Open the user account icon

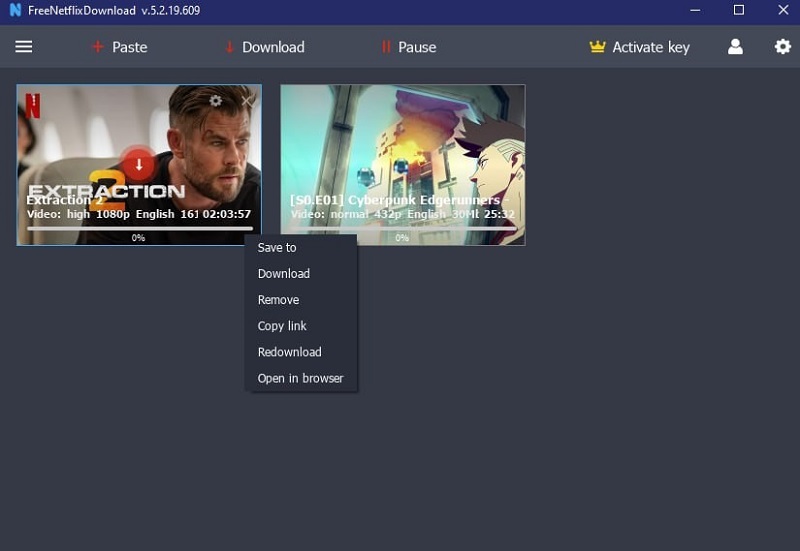click(735, 46)
